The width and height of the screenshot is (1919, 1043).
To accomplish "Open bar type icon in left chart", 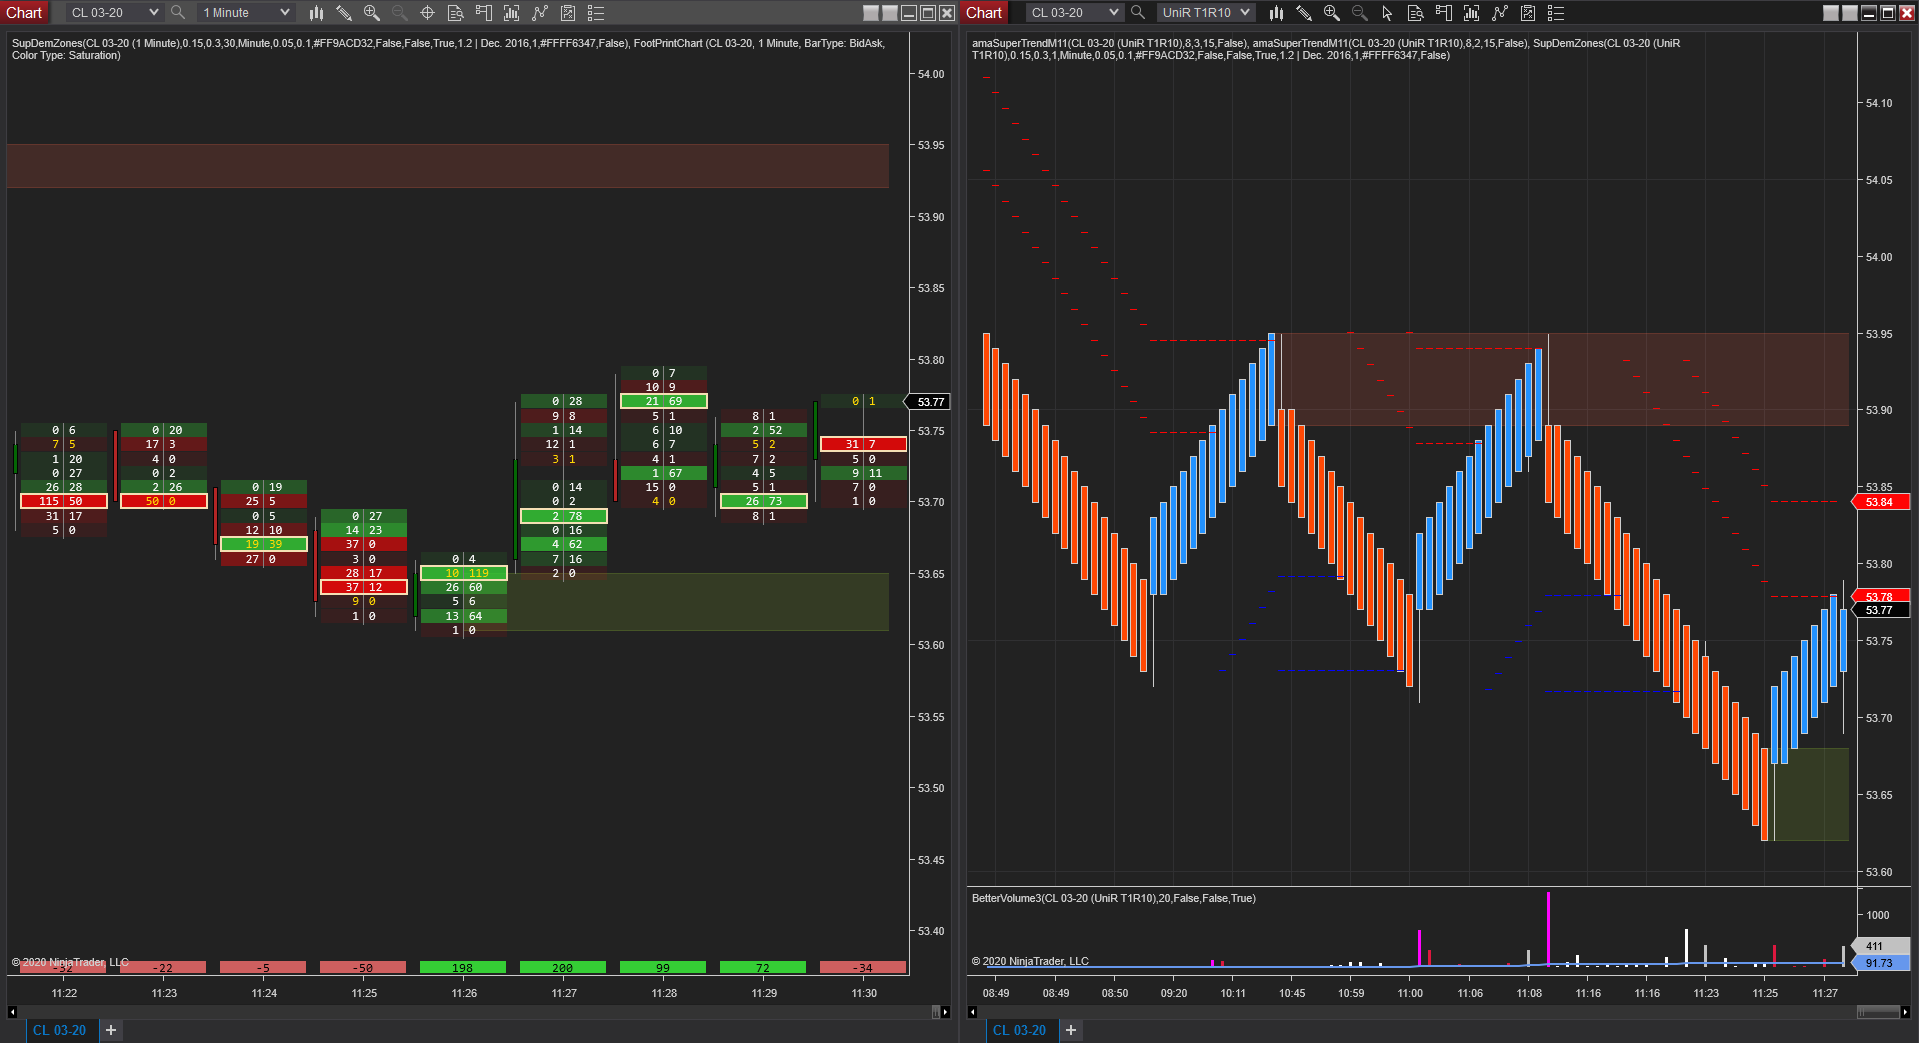I will [x=316, y=13].
